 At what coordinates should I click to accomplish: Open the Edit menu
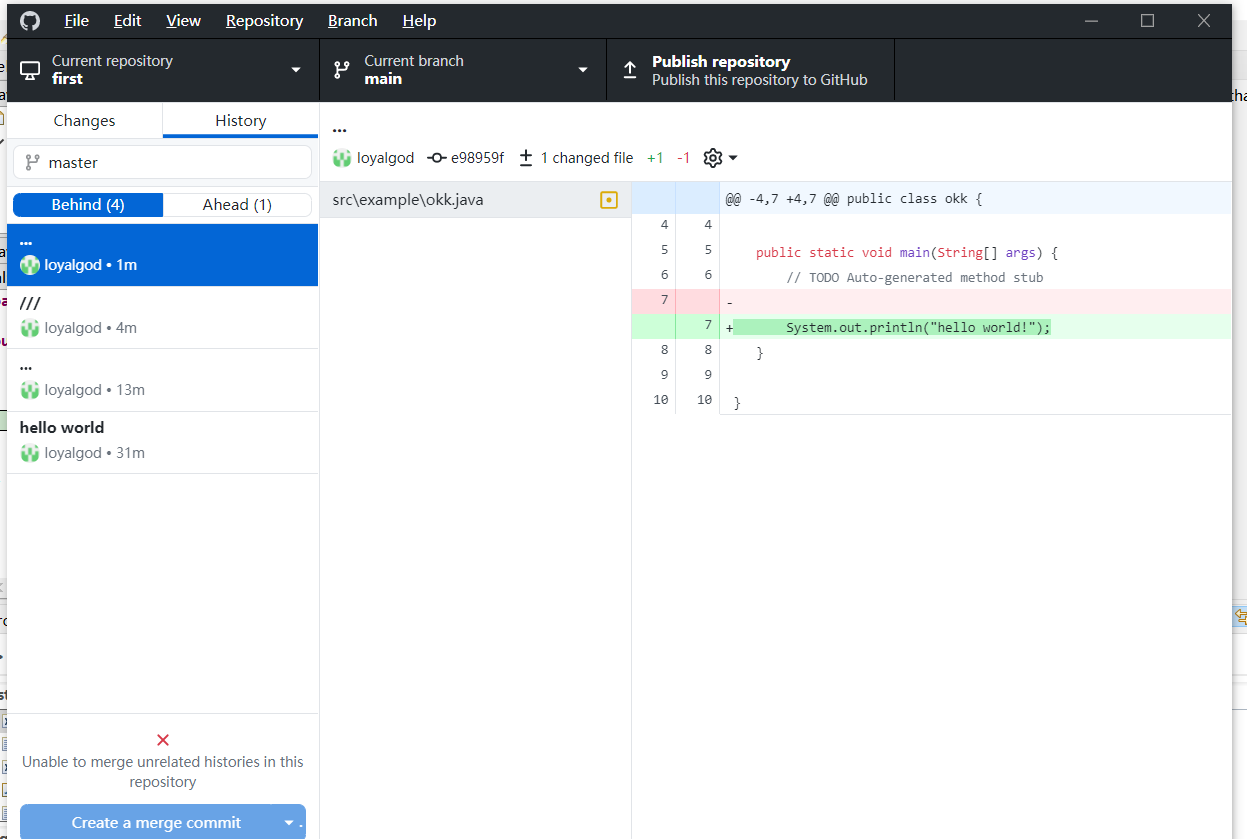tap(127, 20)
